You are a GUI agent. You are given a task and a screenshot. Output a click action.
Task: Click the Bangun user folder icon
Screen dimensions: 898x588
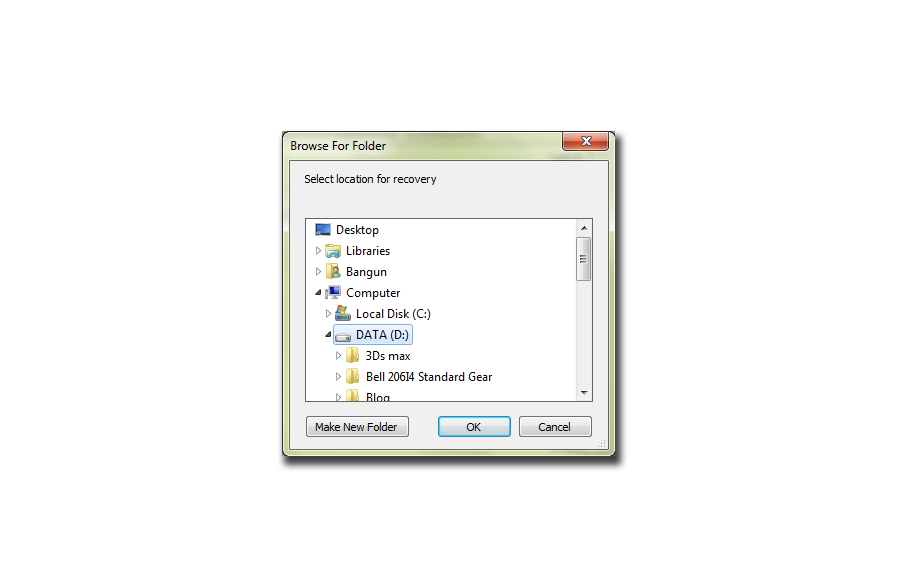click(333, 271)
